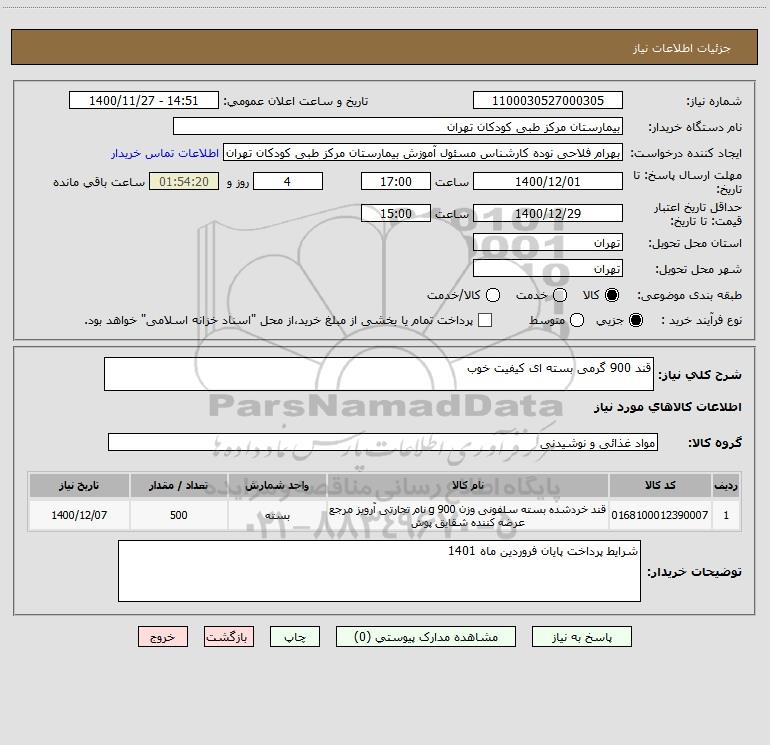Click the countdown timer 01:54:20
The image size is (770, 745).
(x=184, y=182)
